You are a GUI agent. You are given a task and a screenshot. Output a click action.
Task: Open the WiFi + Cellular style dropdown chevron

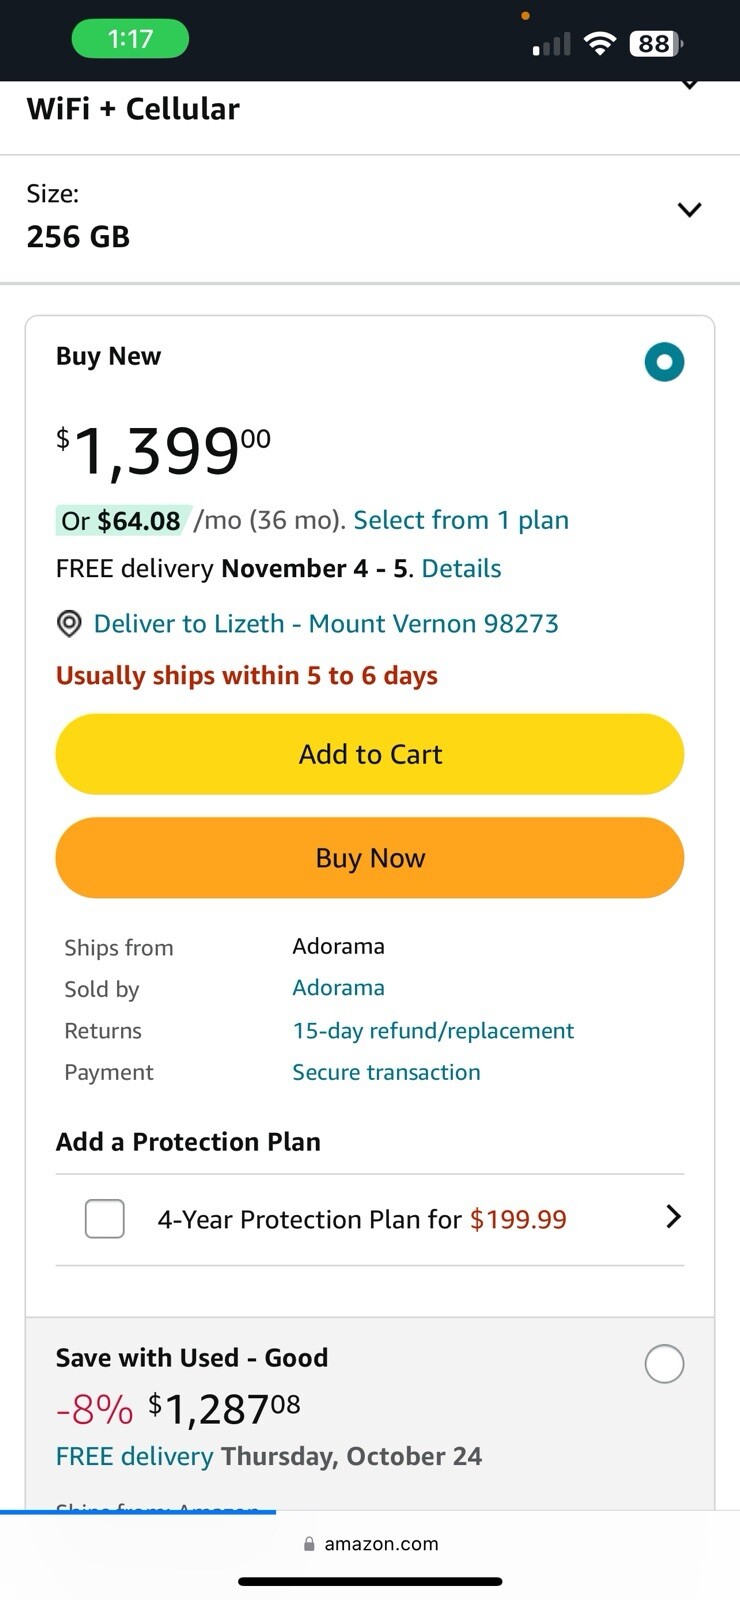pos(688,85)
